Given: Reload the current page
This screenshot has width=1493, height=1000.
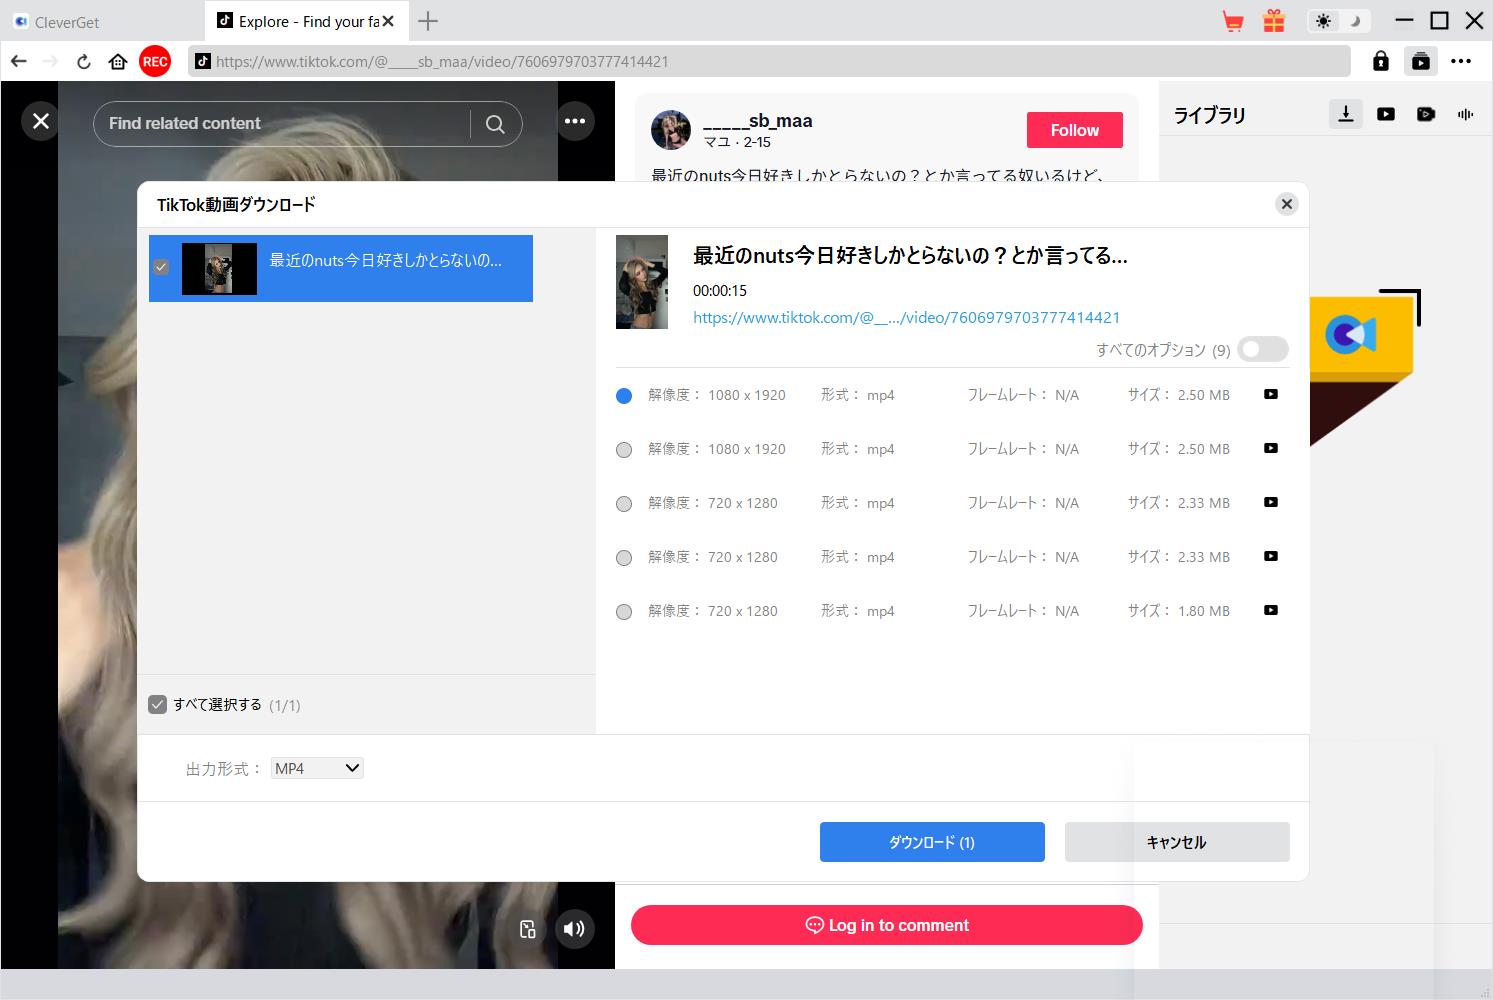Looking at the screenshot, I should [x=84, y=61].
